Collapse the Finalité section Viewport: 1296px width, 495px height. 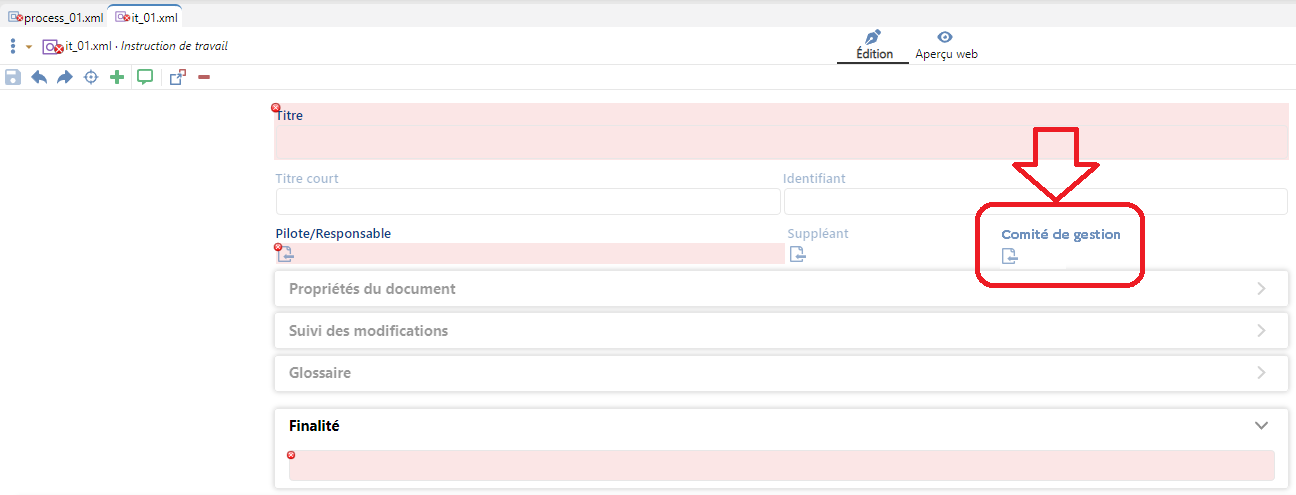[x=1261, y=426]
